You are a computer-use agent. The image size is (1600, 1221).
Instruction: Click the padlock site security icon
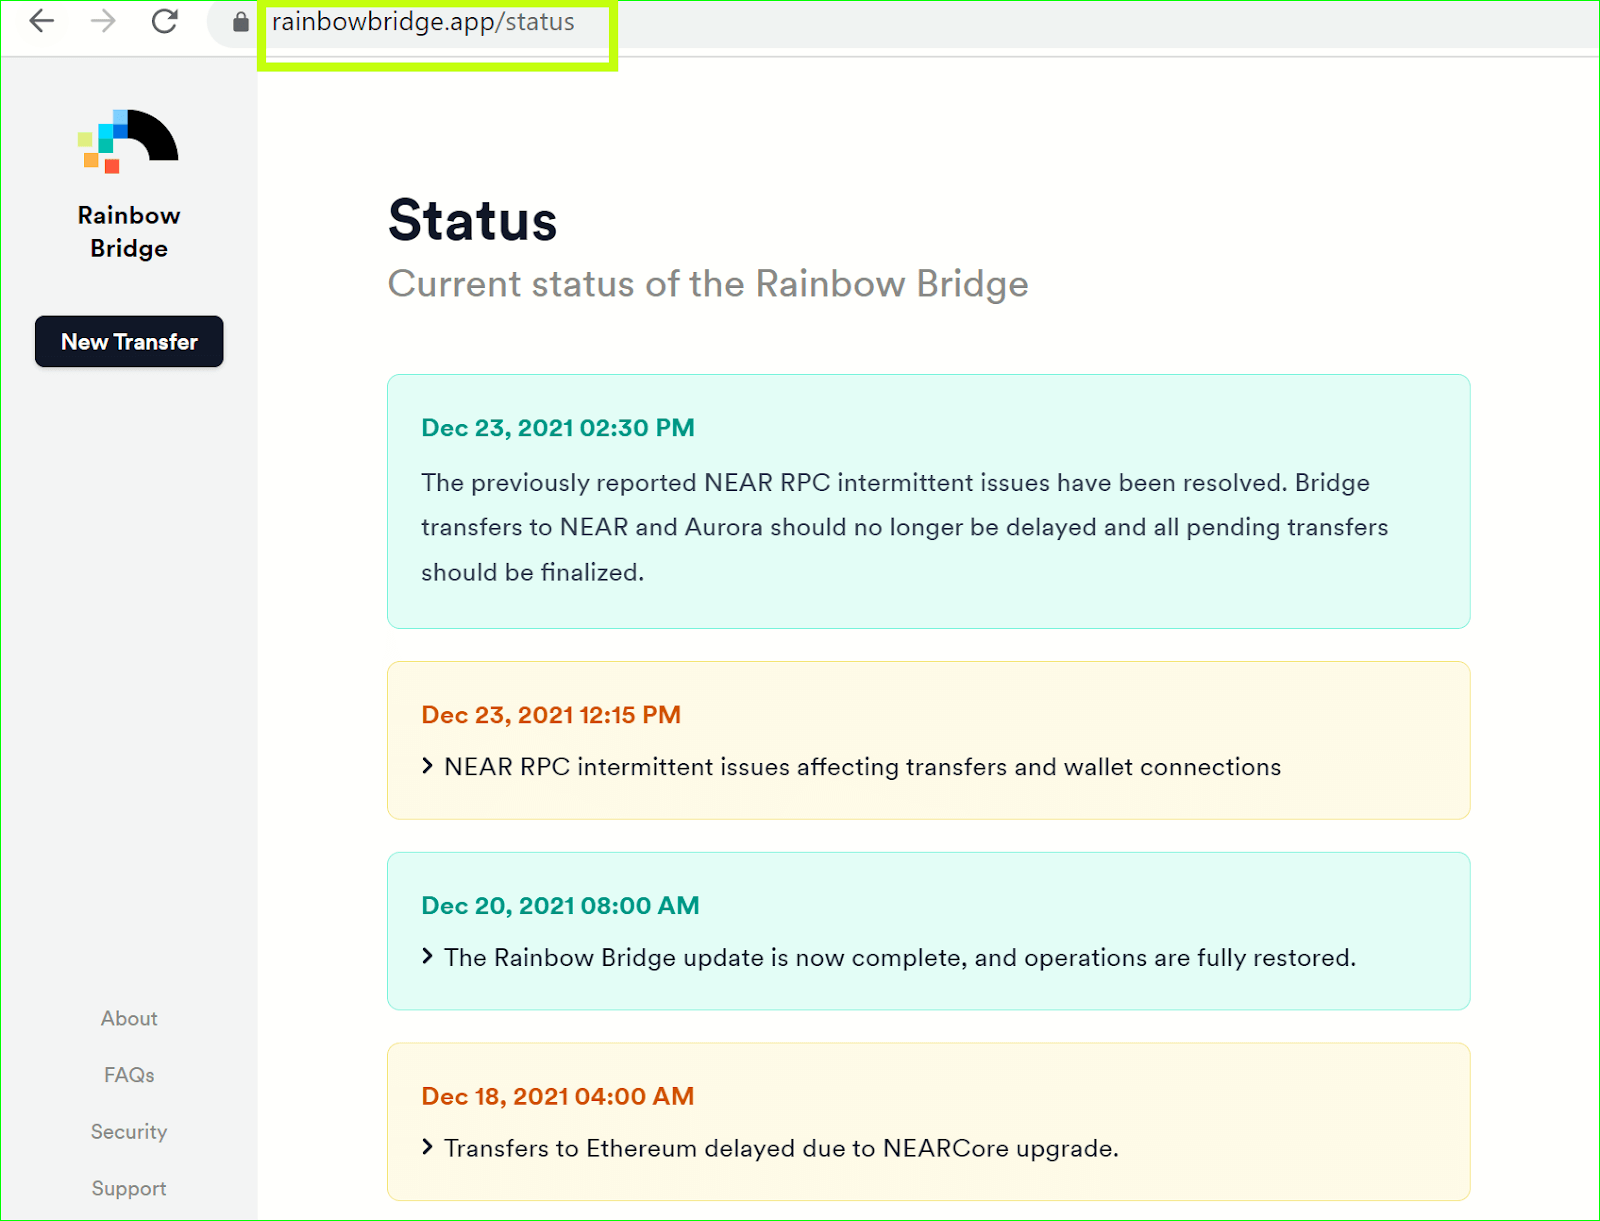[238, 22]
